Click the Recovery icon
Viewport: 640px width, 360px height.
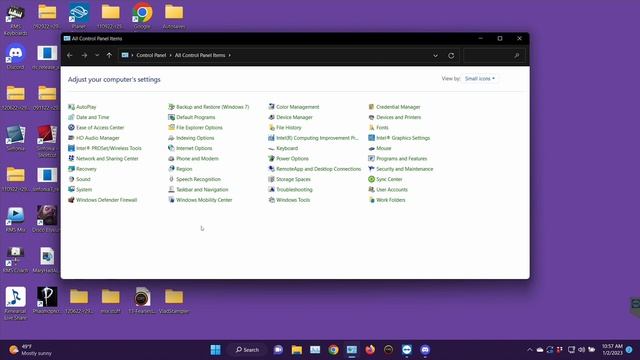(x=71, y=169)
